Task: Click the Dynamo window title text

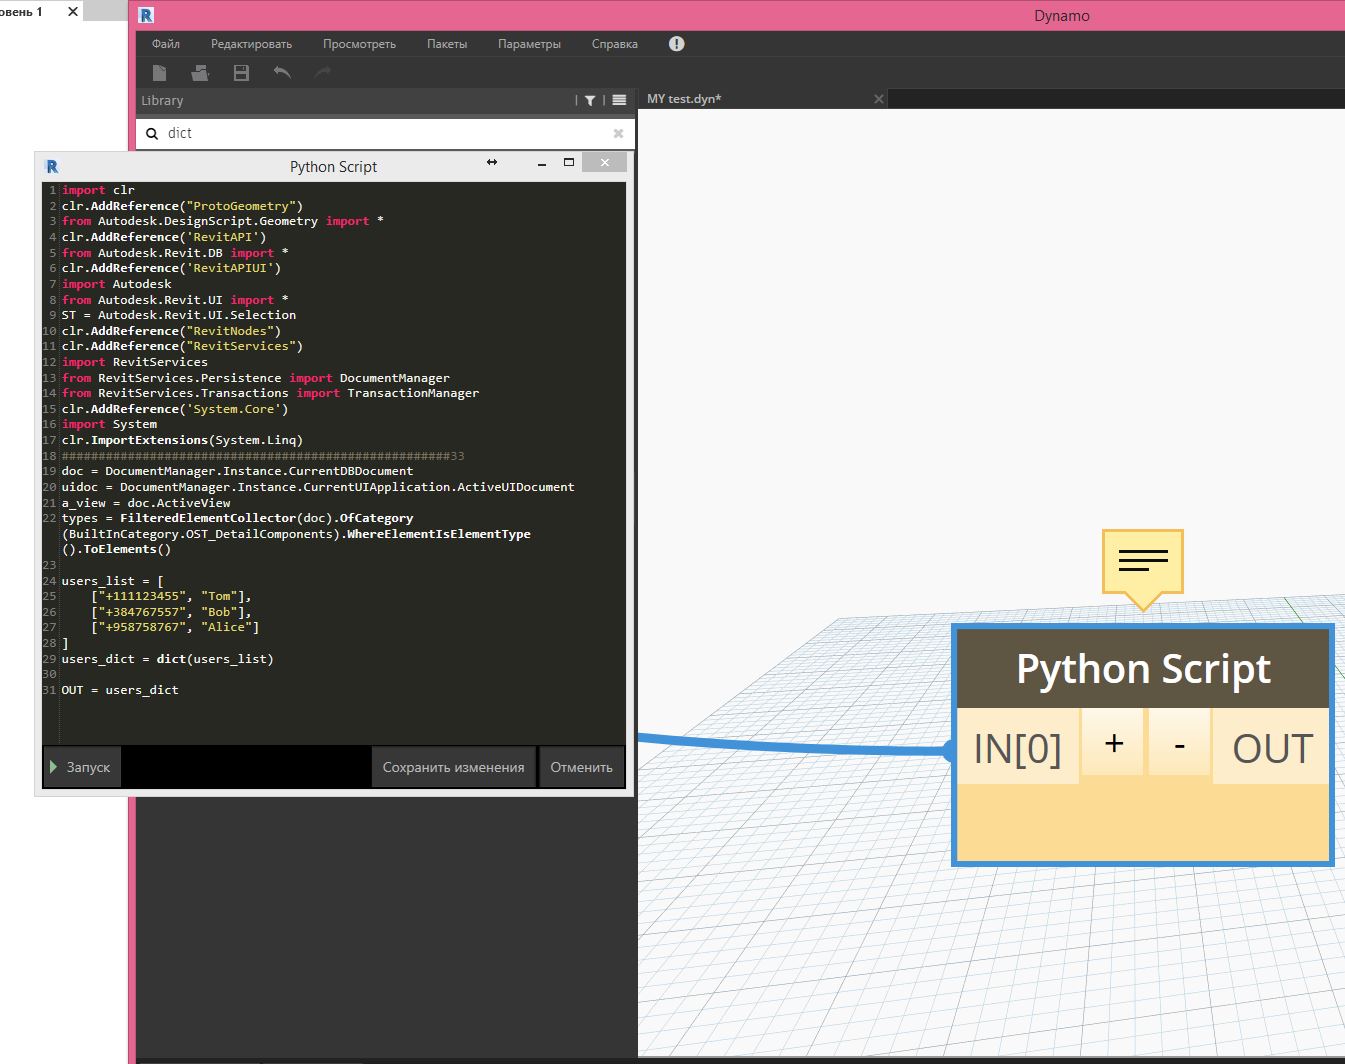Action: pos(1062,15)
